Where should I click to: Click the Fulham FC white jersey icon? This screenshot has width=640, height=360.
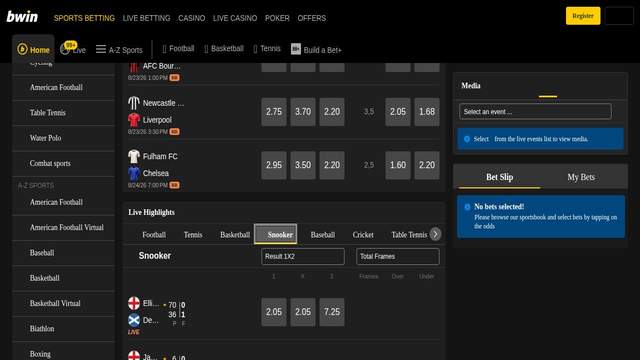click(133, 156)
